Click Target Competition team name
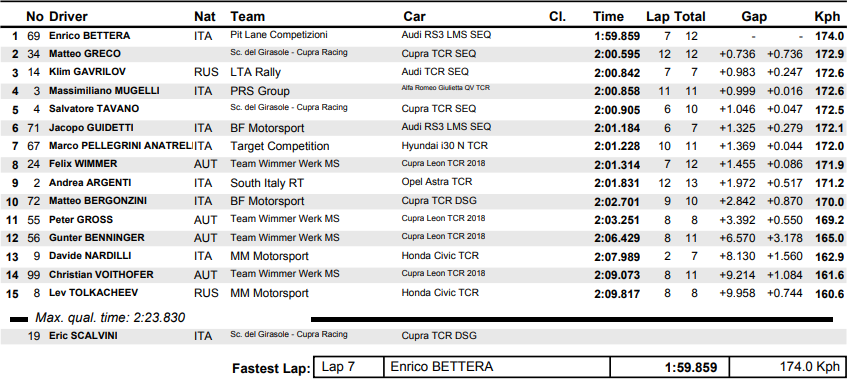The height and width of the screenshot is (380, 849). tap(279, 146)
